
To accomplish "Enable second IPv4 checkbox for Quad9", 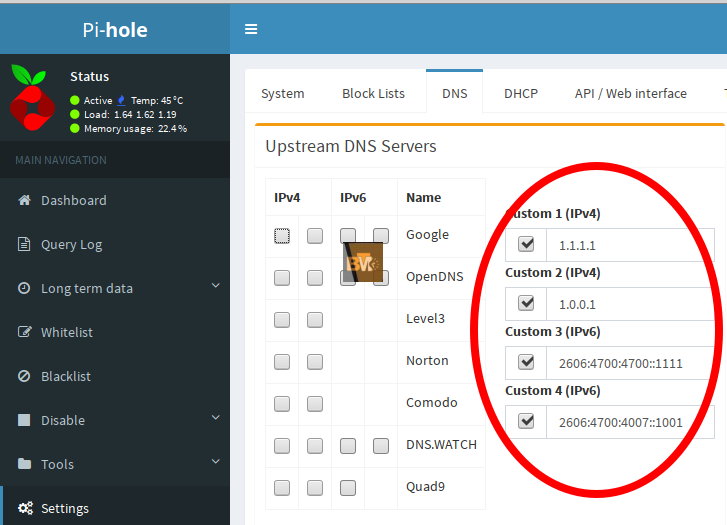I will [x=315, y=487].
